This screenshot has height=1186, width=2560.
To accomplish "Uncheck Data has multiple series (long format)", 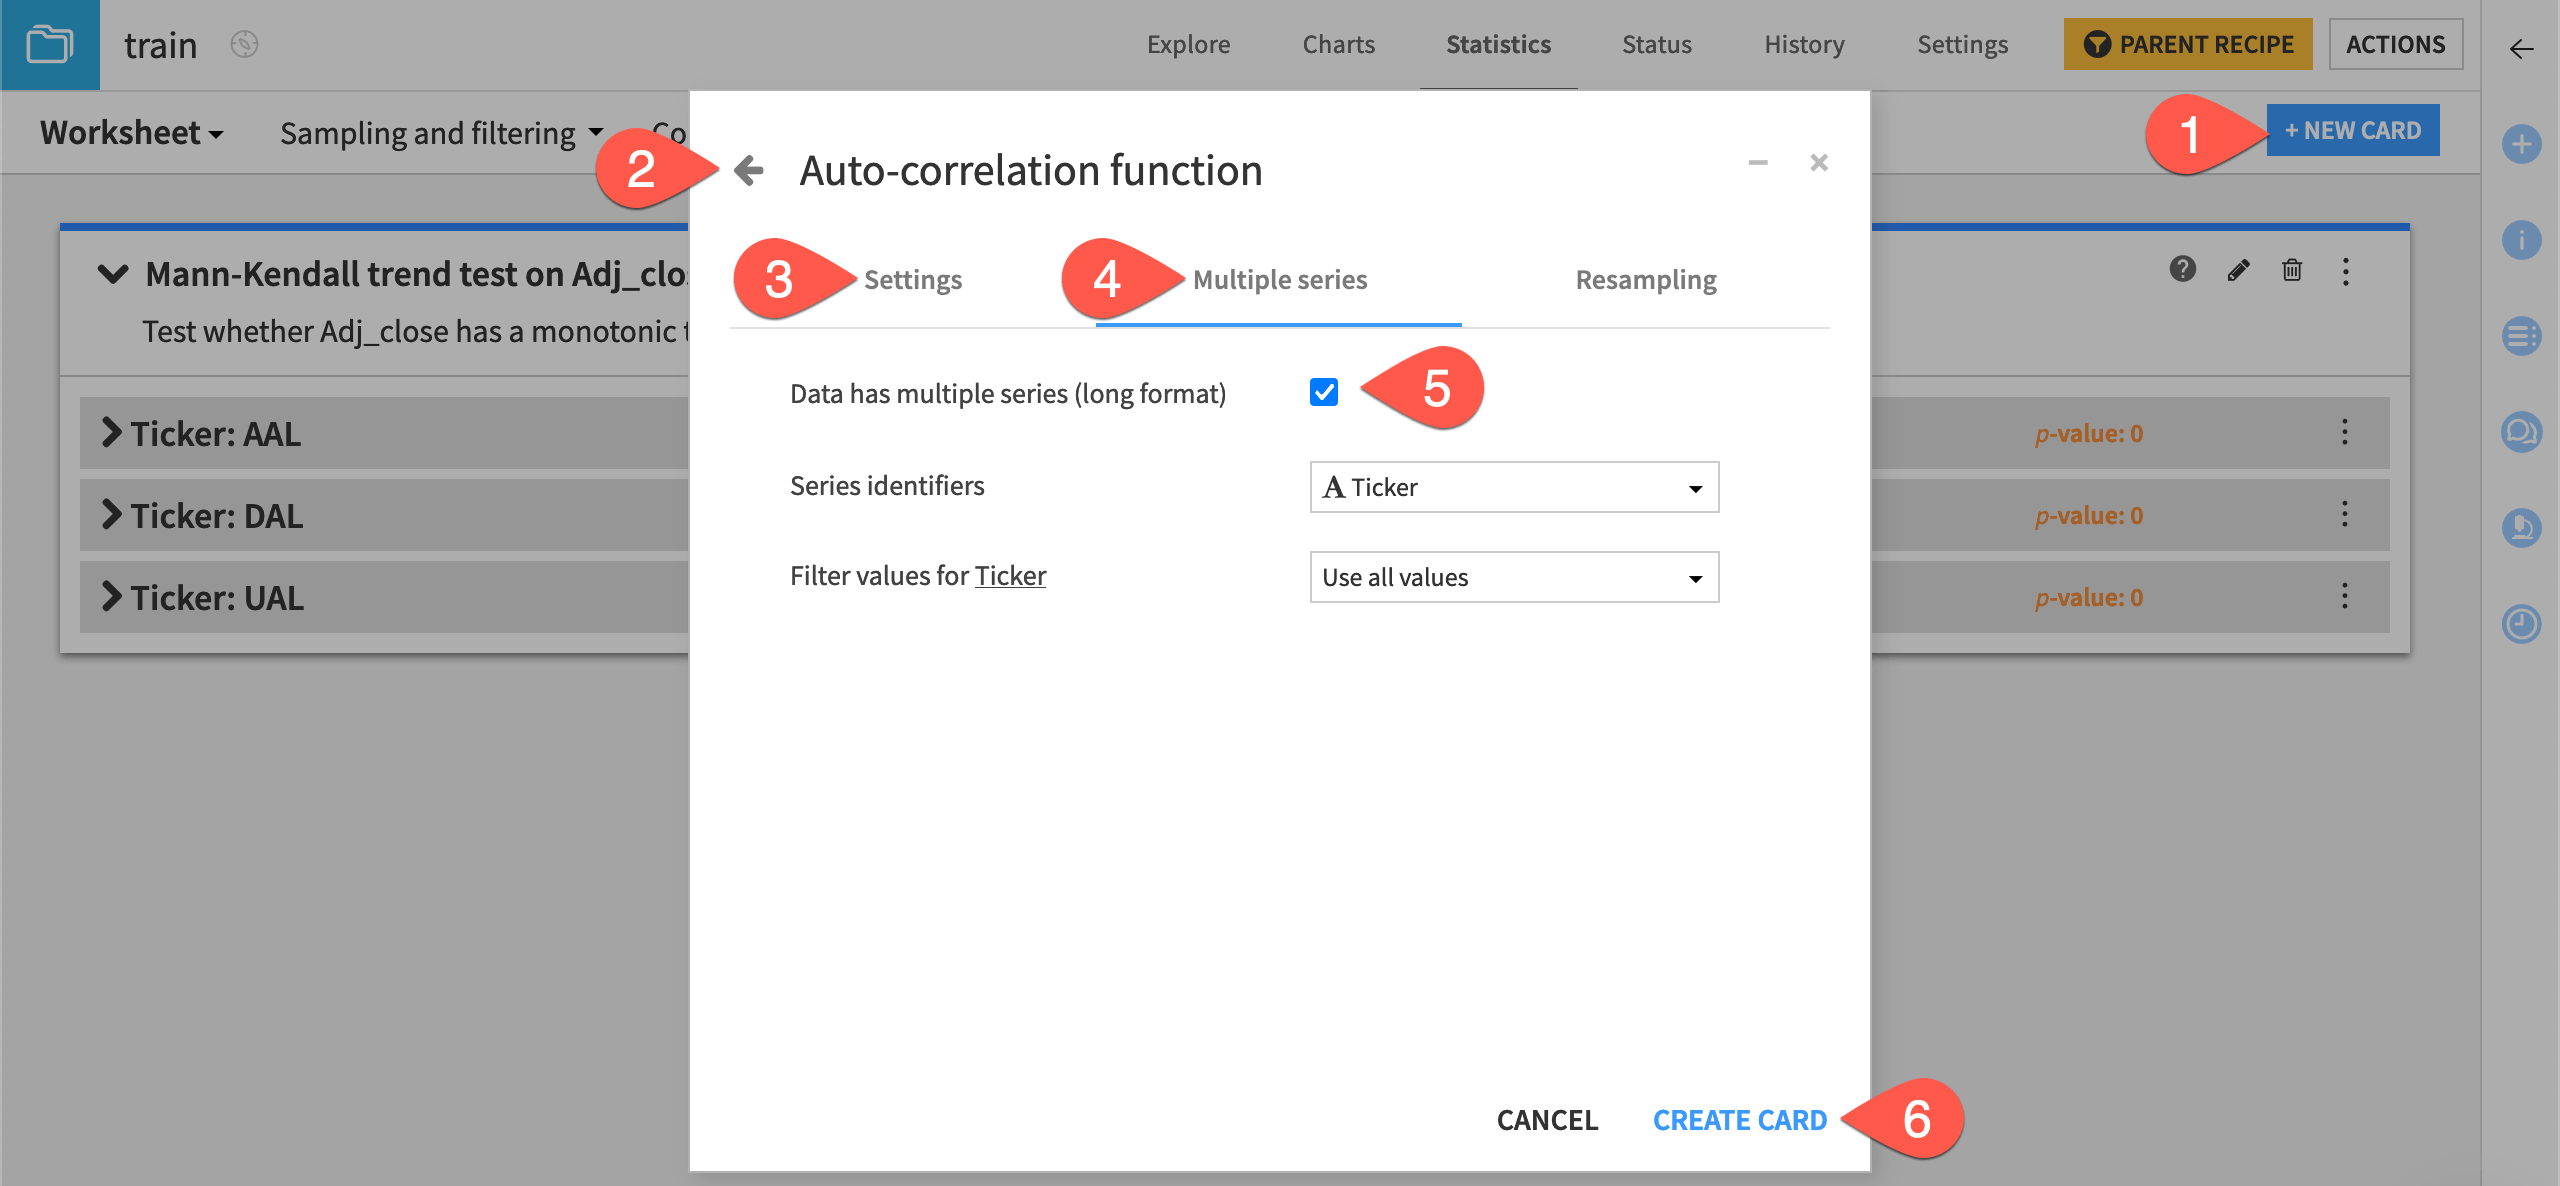I will [x=1324, y=393].
